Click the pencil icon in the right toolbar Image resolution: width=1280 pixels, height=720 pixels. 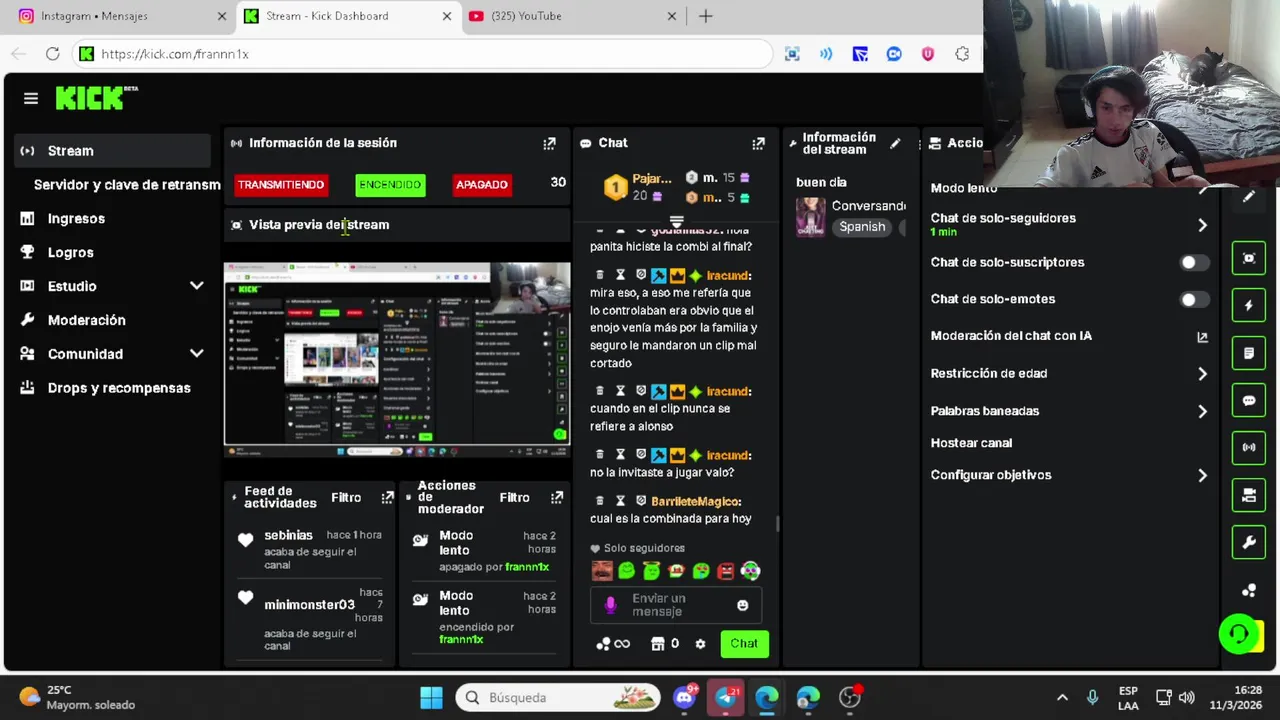pos(1249,197)
